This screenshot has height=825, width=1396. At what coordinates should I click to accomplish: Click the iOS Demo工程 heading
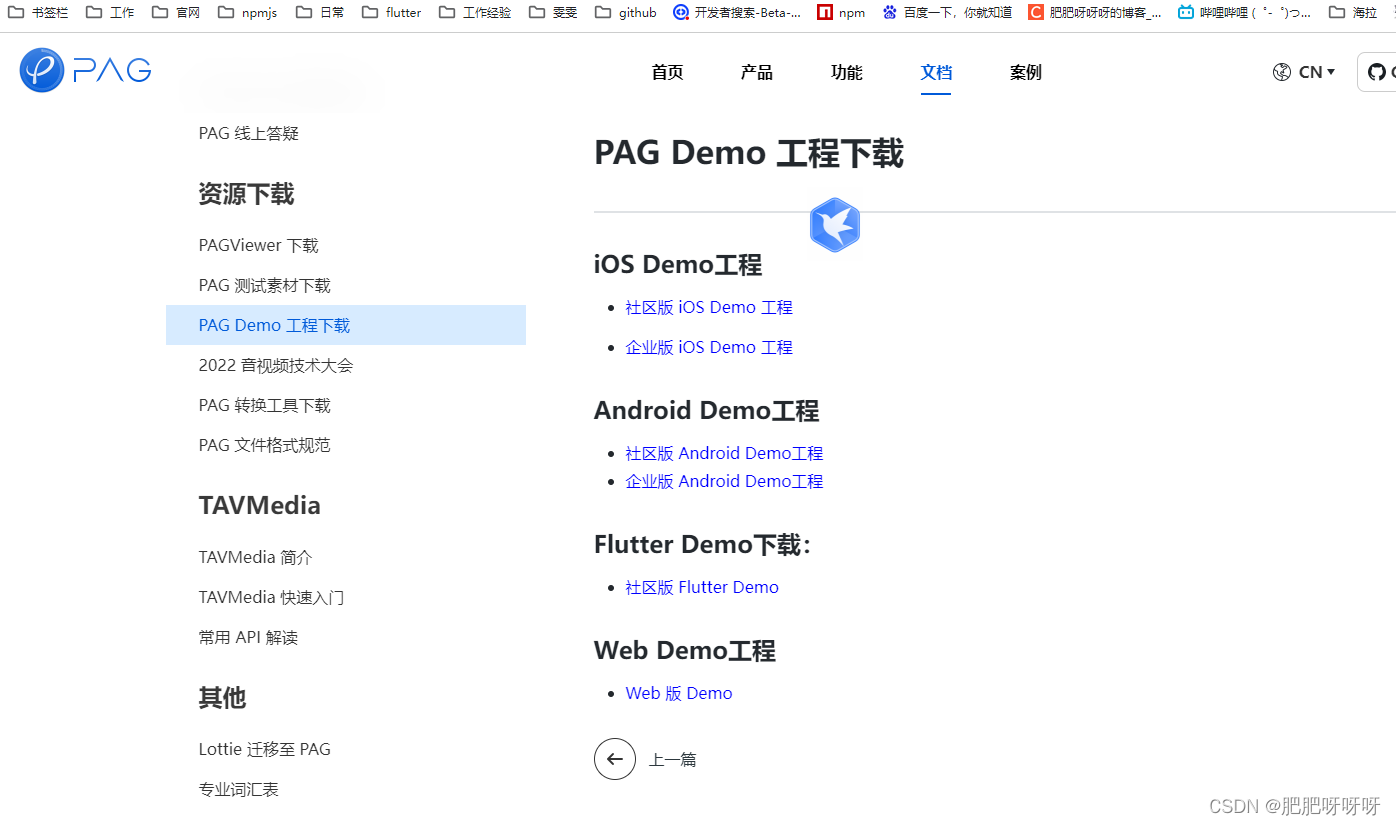(678, 265)
